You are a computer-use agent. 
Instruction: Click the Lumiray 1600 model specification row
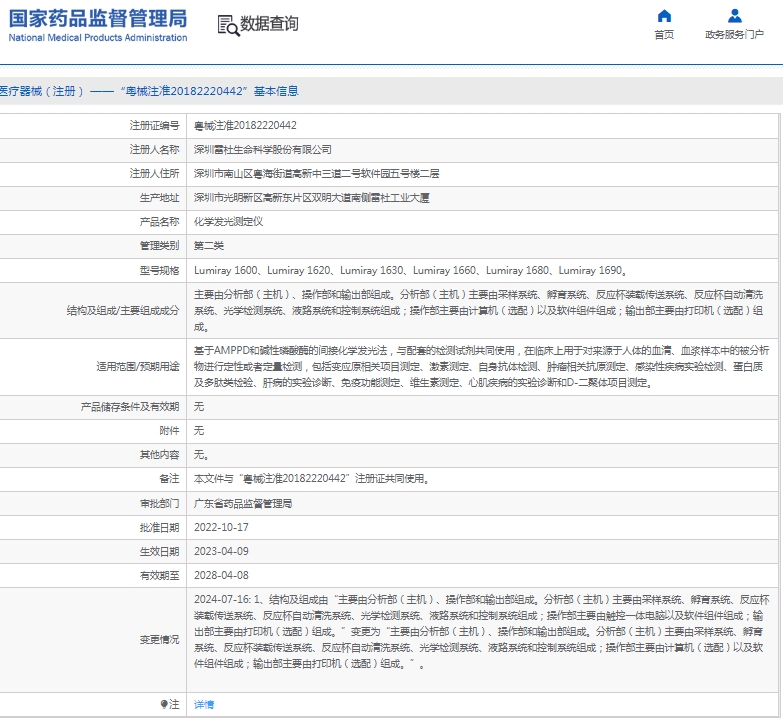(410, 270)
